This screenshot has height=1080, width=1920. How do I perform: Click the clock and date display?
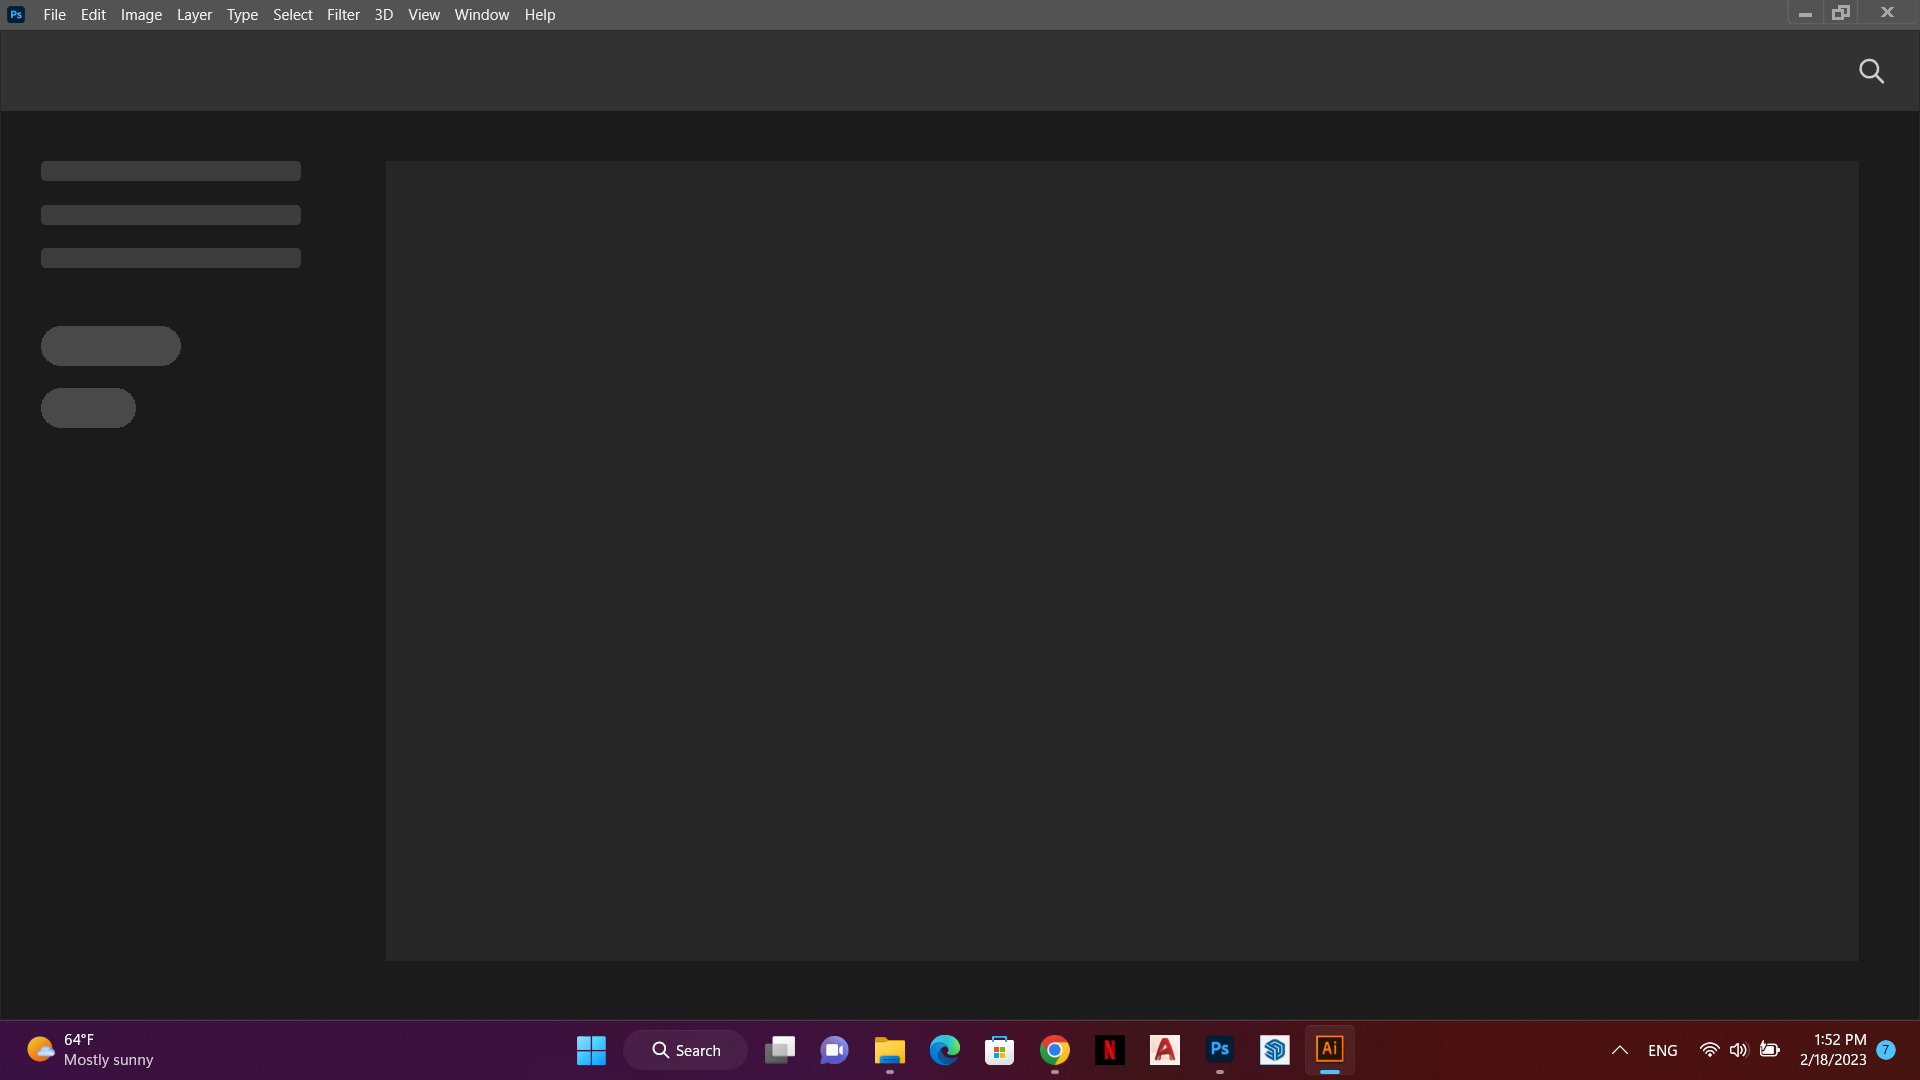[x=1832, y=1050]
